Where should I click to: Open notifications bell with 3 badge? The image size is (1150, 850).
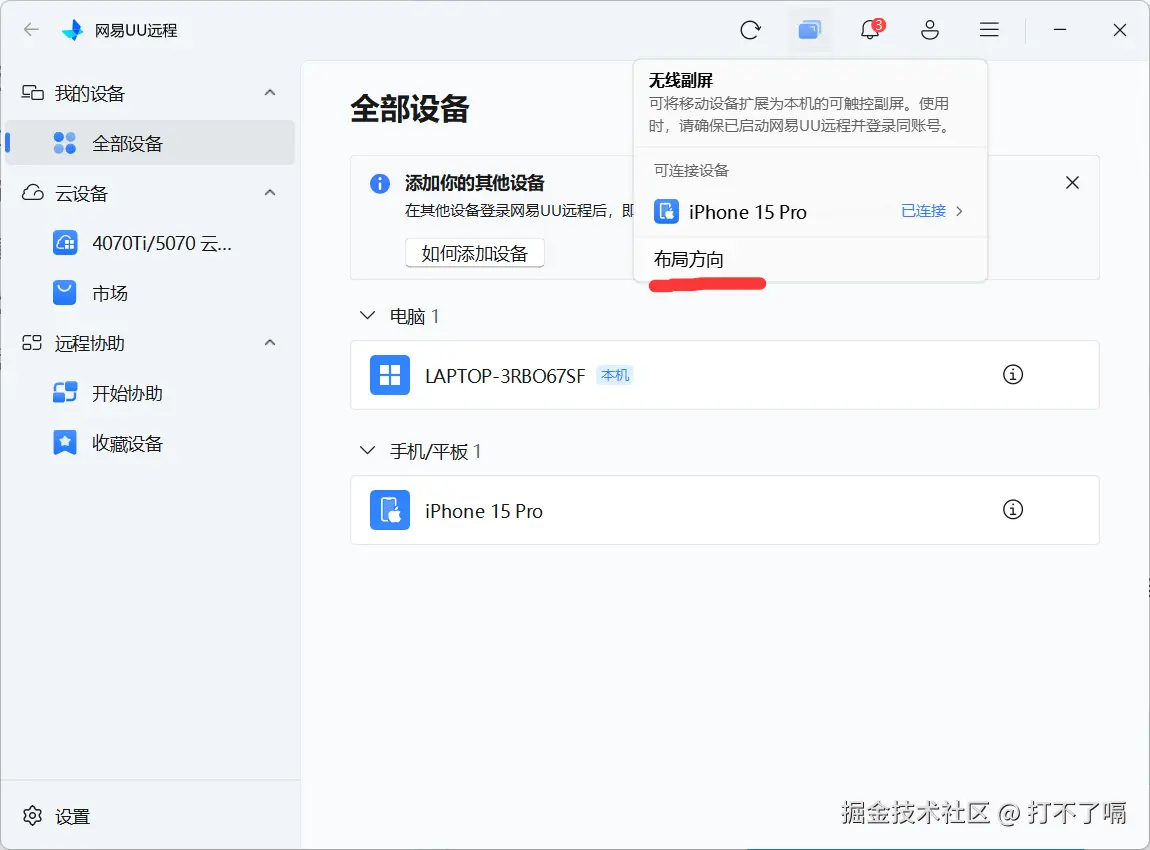pos(871,30)
